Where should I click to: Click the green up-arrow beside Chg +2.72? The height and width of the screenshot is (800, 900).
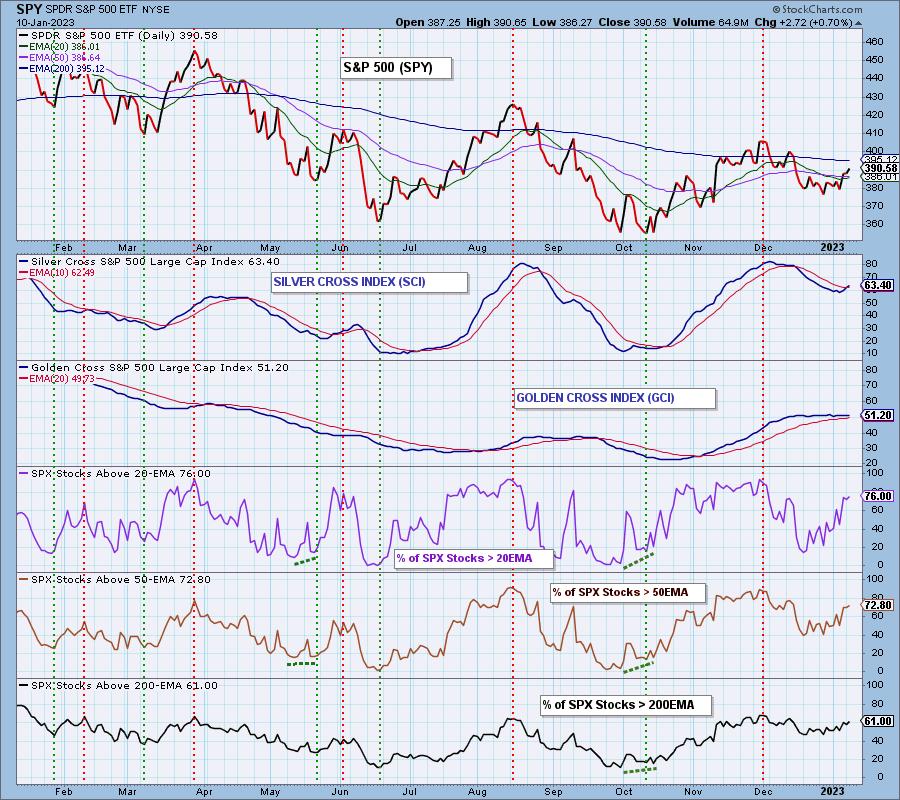click(858, 23)
